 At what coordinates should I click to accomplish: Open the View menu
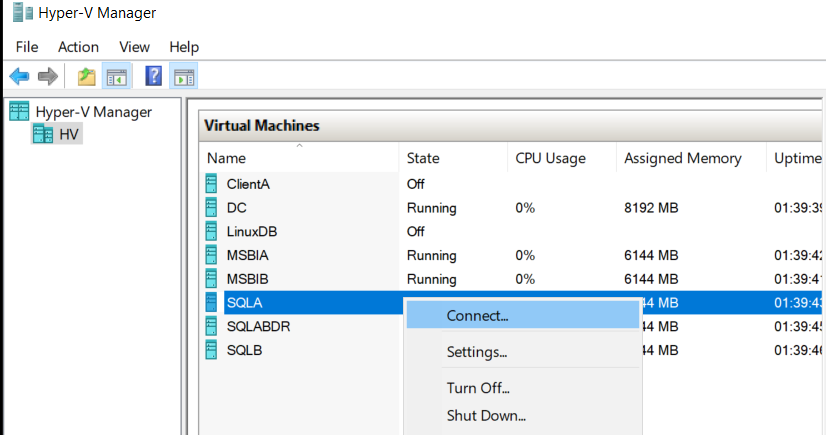point(134,47)
